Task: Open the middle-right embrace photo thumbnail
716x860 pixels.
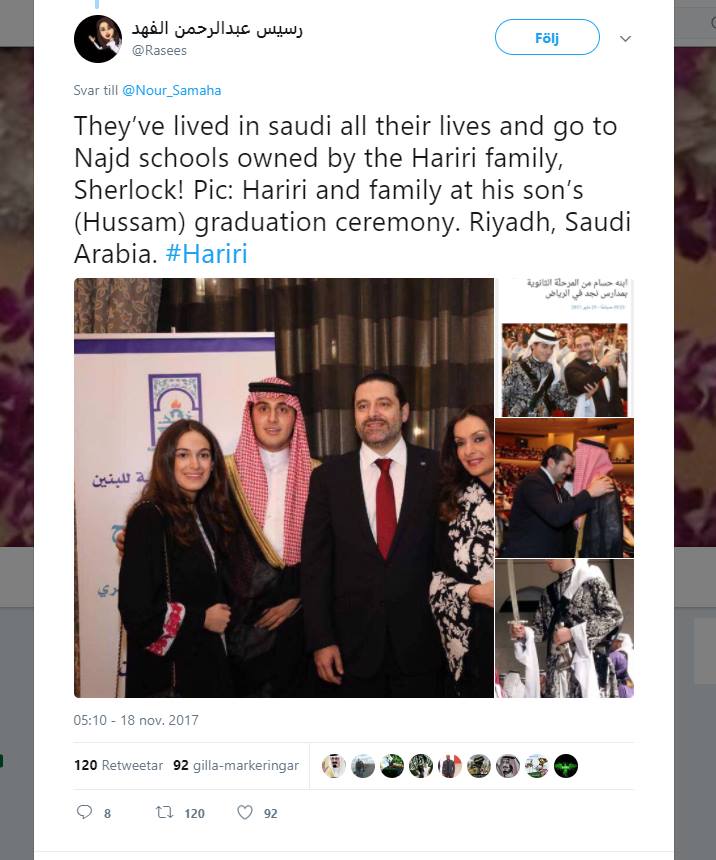Action: point(565,488)
